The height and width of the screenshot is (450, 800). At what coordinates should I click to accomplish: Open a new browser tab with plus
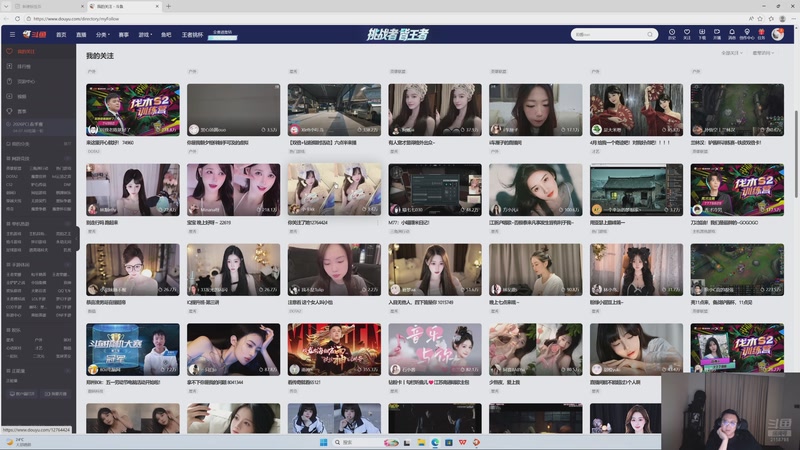tap(168, 6)
